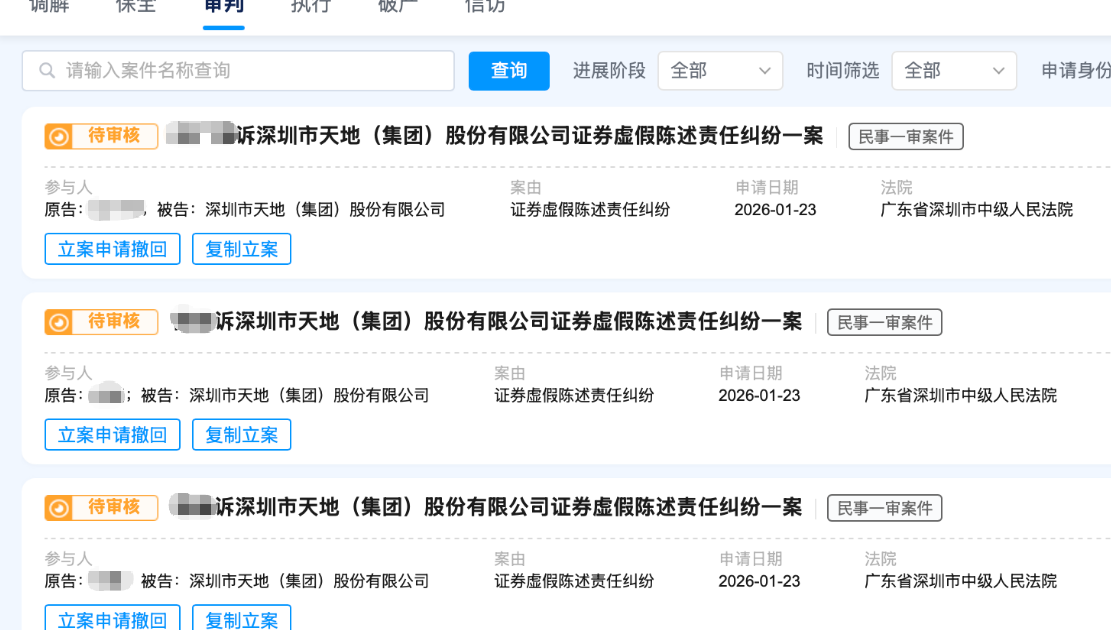Click the 民事一审案件 tag on first case
This screenshot has width=1111, height=630.
[x=905, y=137]
